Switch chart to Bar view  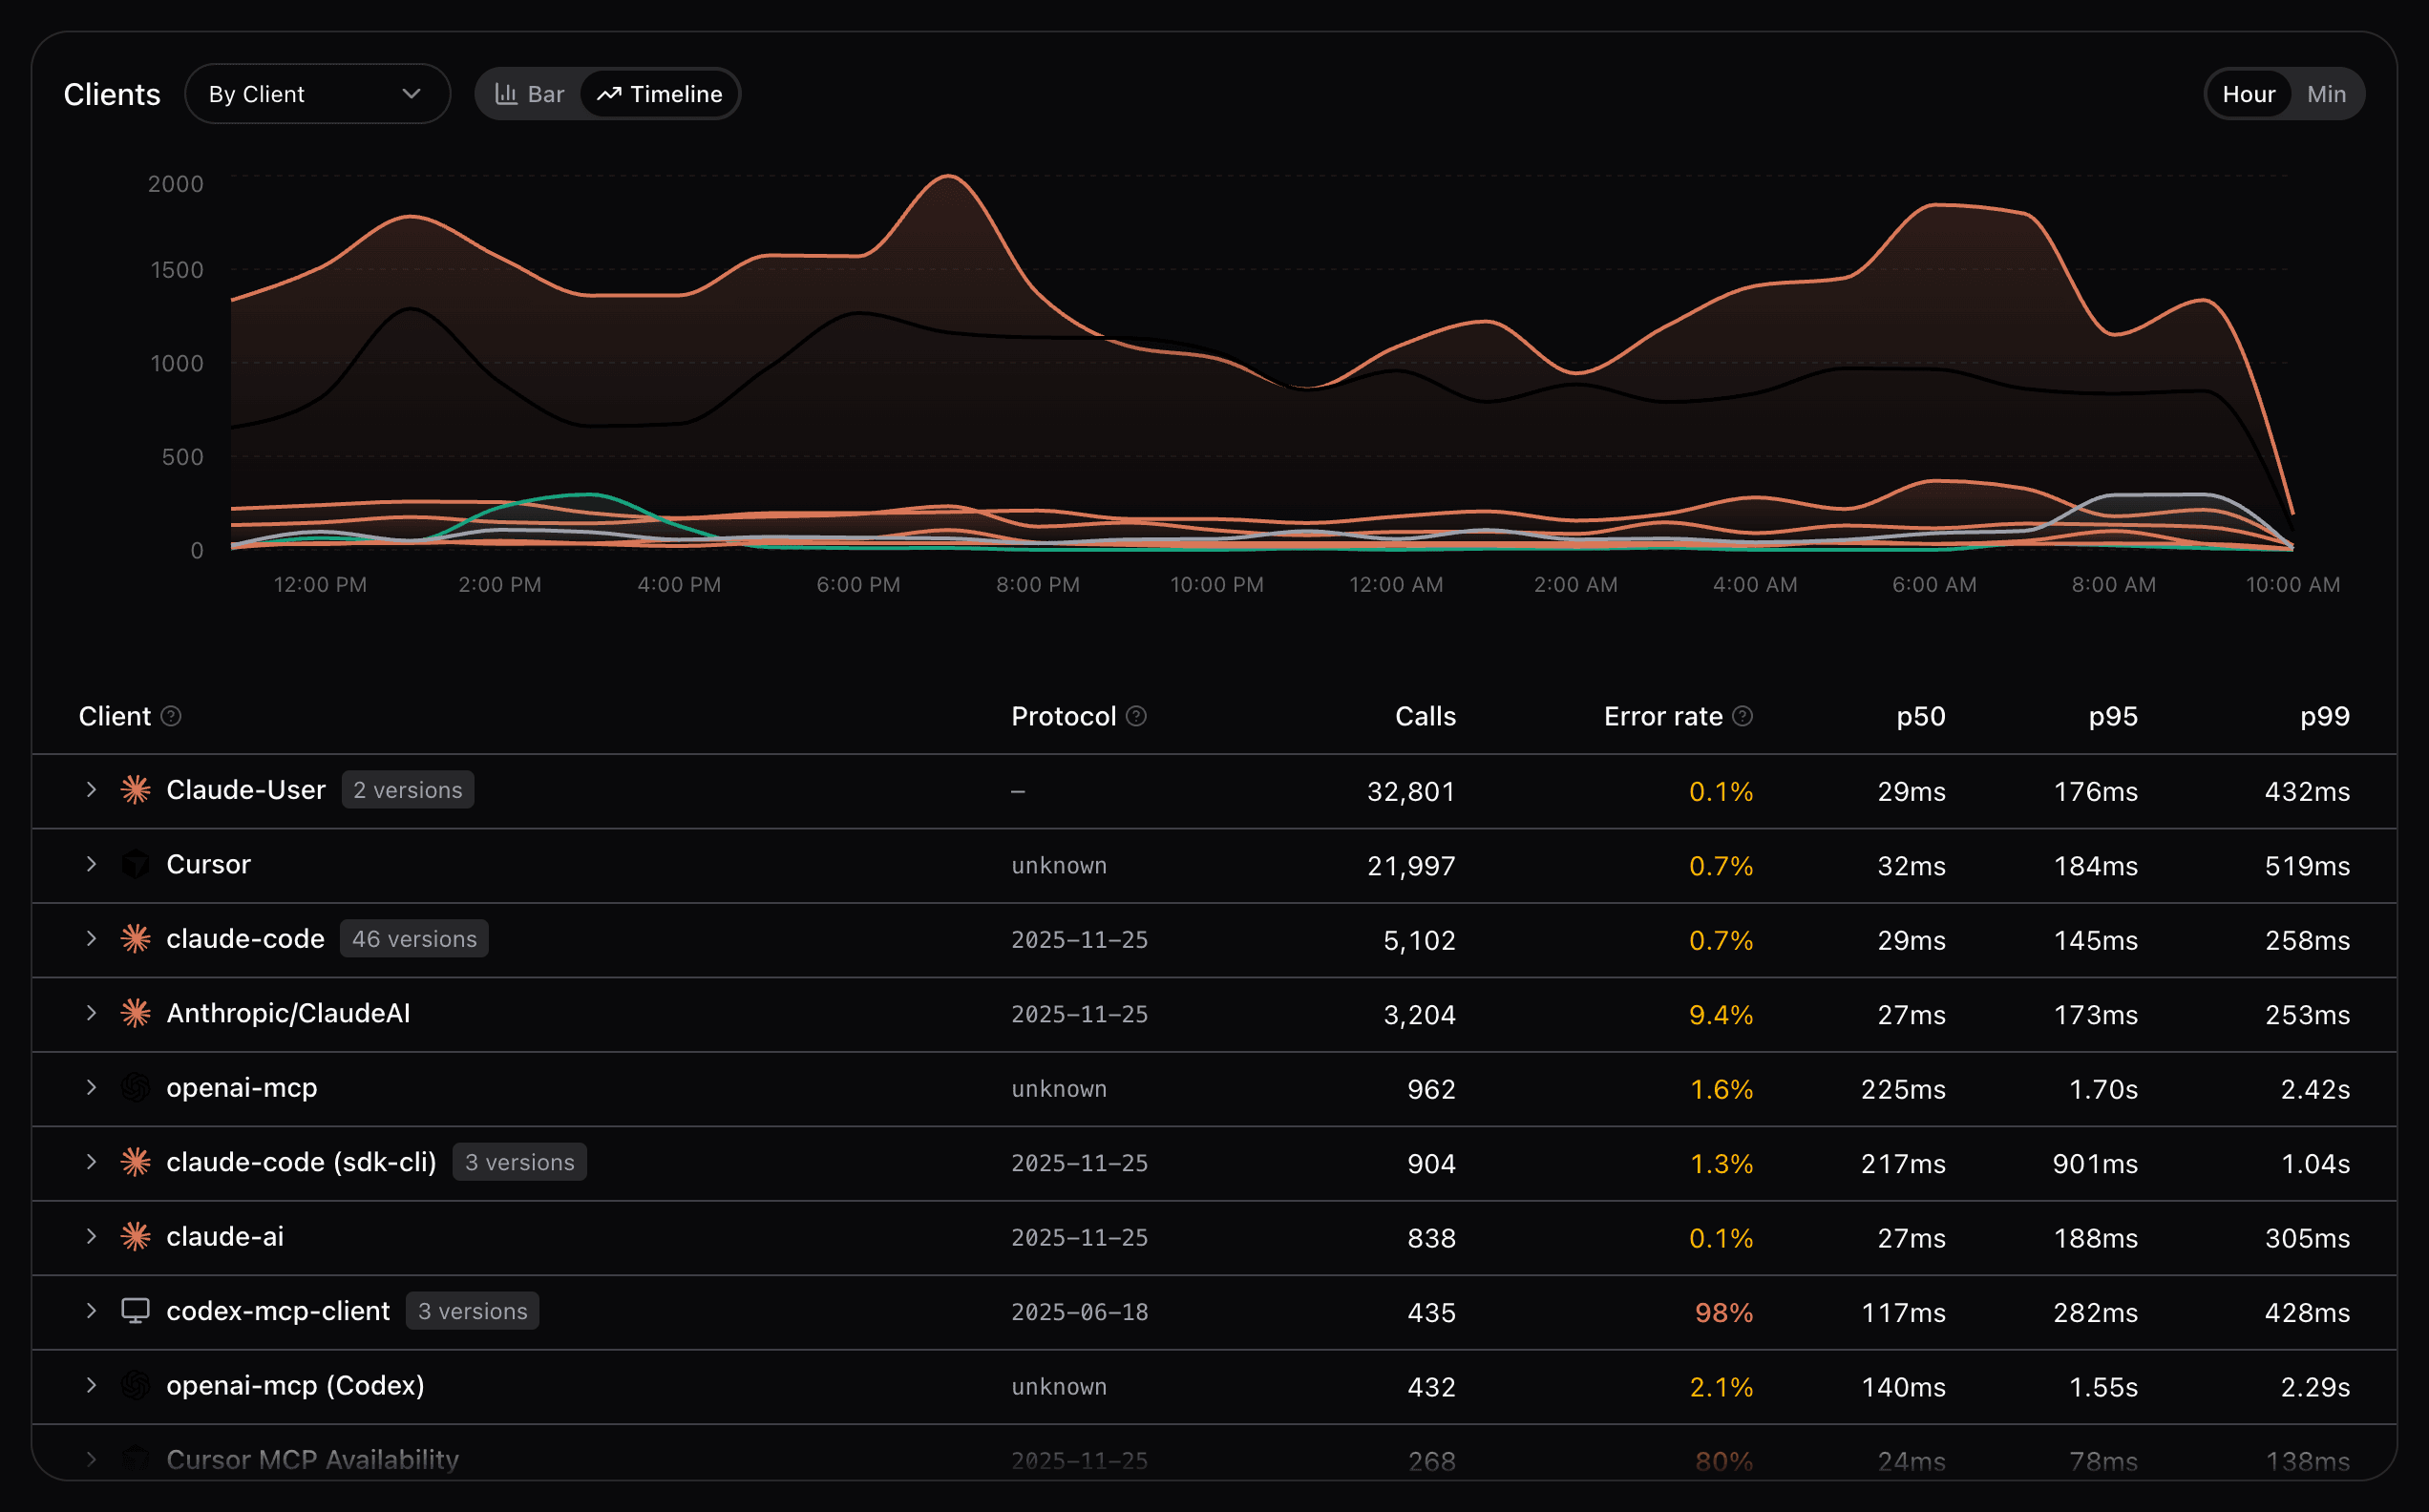tap(530, 94)
